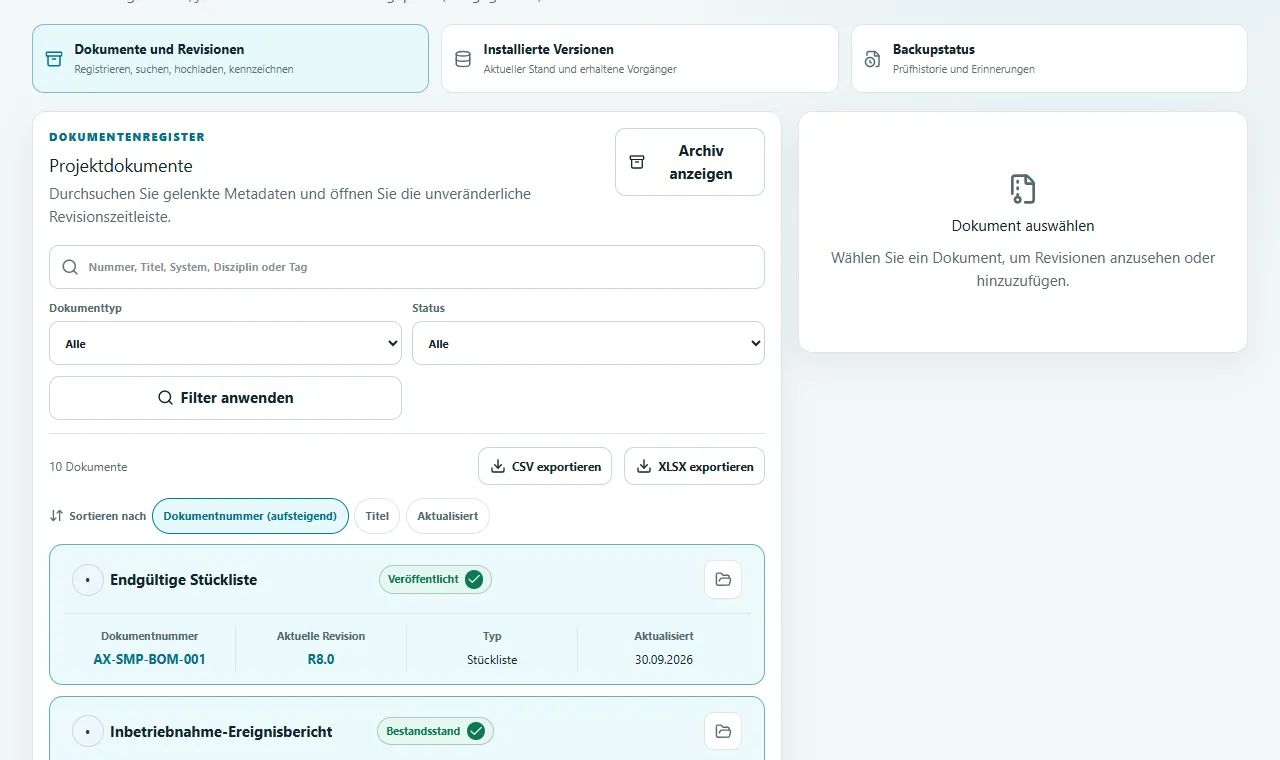This screenshot has height=760, width=1280.
Task: Click the Endgültige Stückliste title
Action: (184, 580)
